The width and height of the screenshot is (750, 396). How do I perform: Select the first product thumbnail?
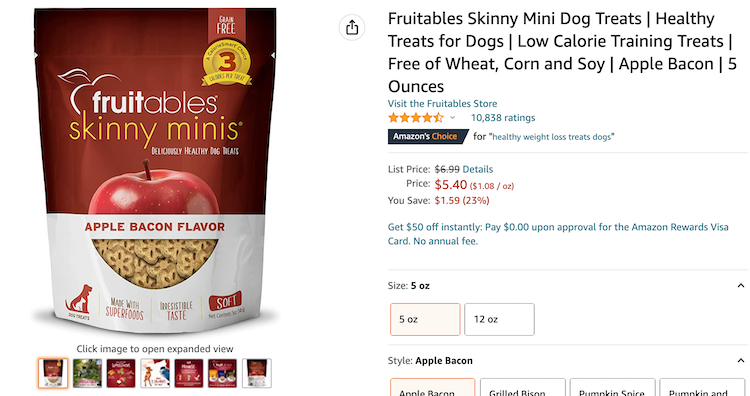pyautogui.click(x=53, y=373)
